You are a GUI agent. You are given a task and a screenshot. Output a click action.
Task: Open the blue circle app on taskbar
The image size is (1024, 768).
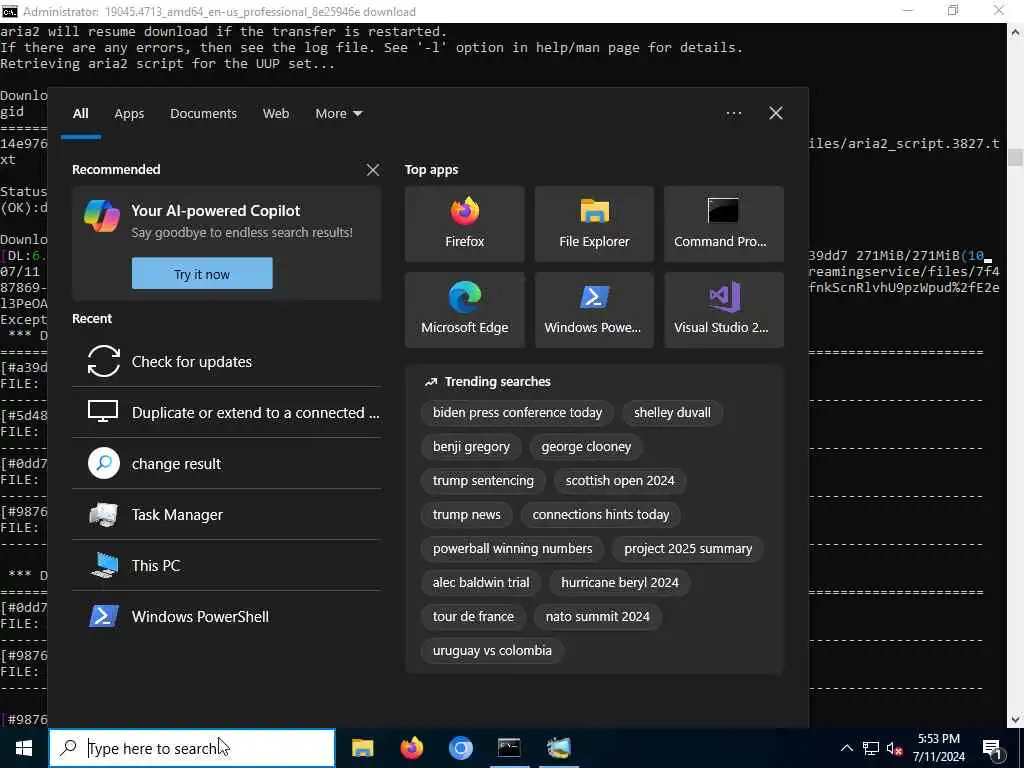click(460, 748)
